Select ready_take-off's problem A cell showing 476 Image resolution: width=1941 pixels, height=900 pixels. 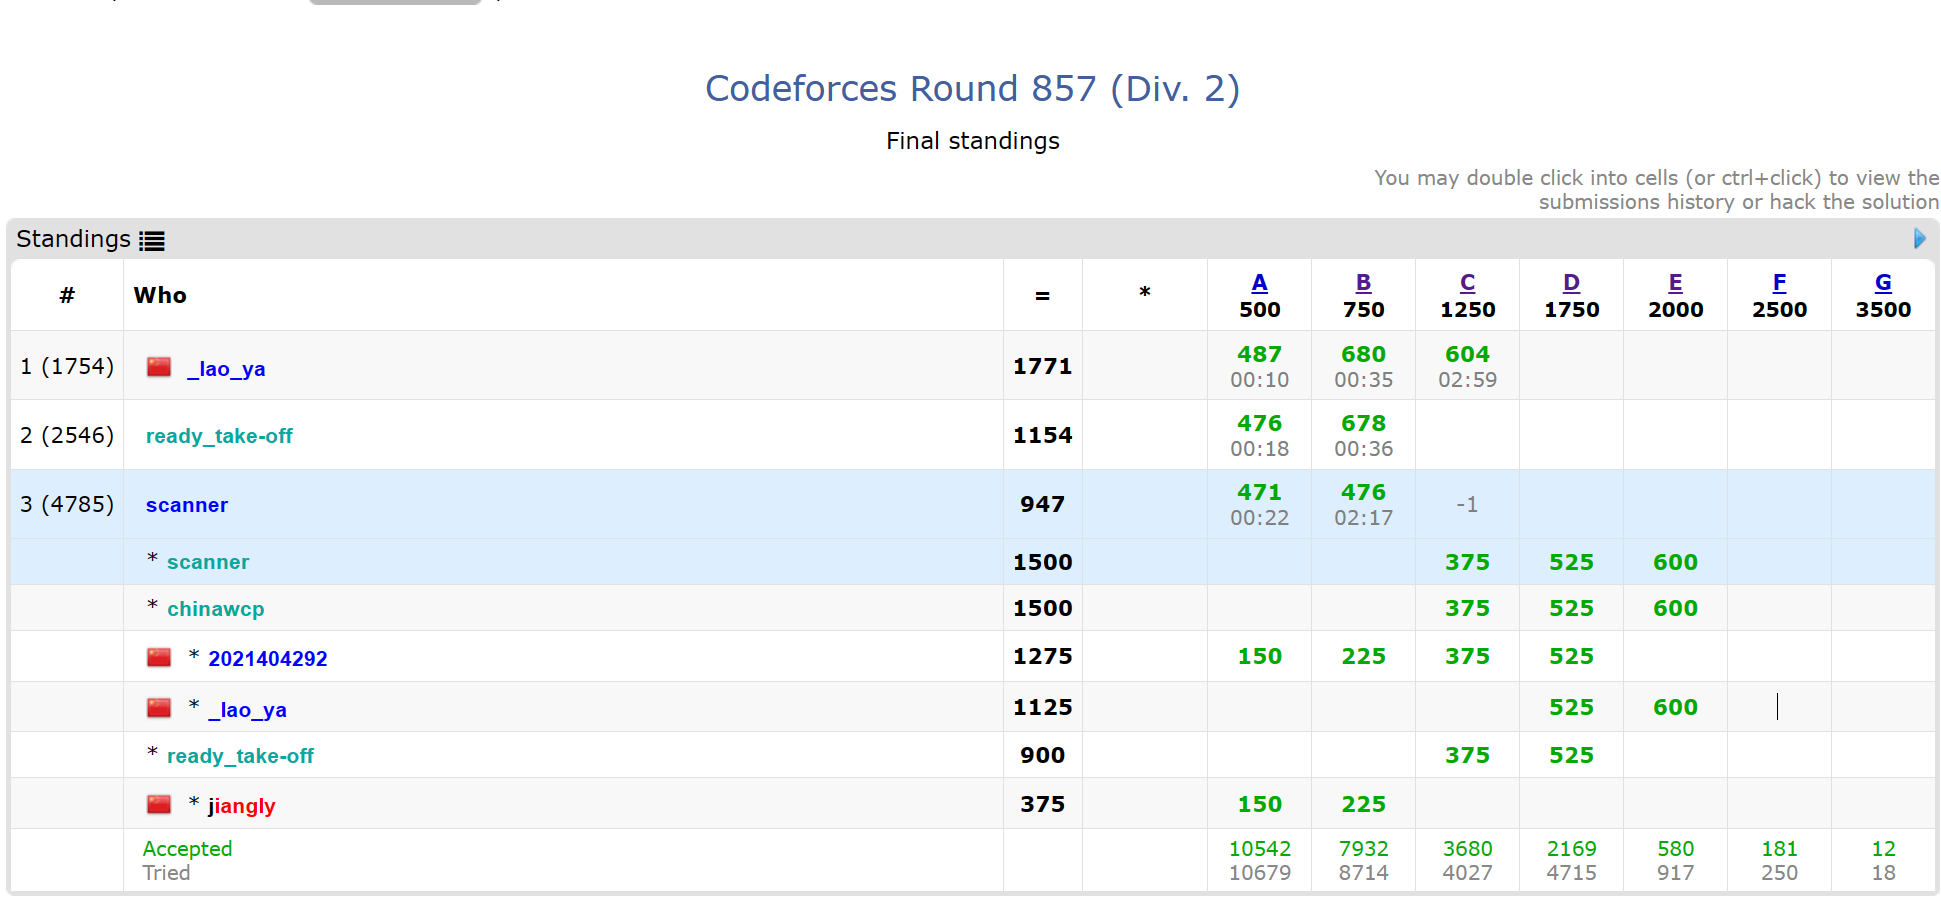click(x=1259, y=435)
